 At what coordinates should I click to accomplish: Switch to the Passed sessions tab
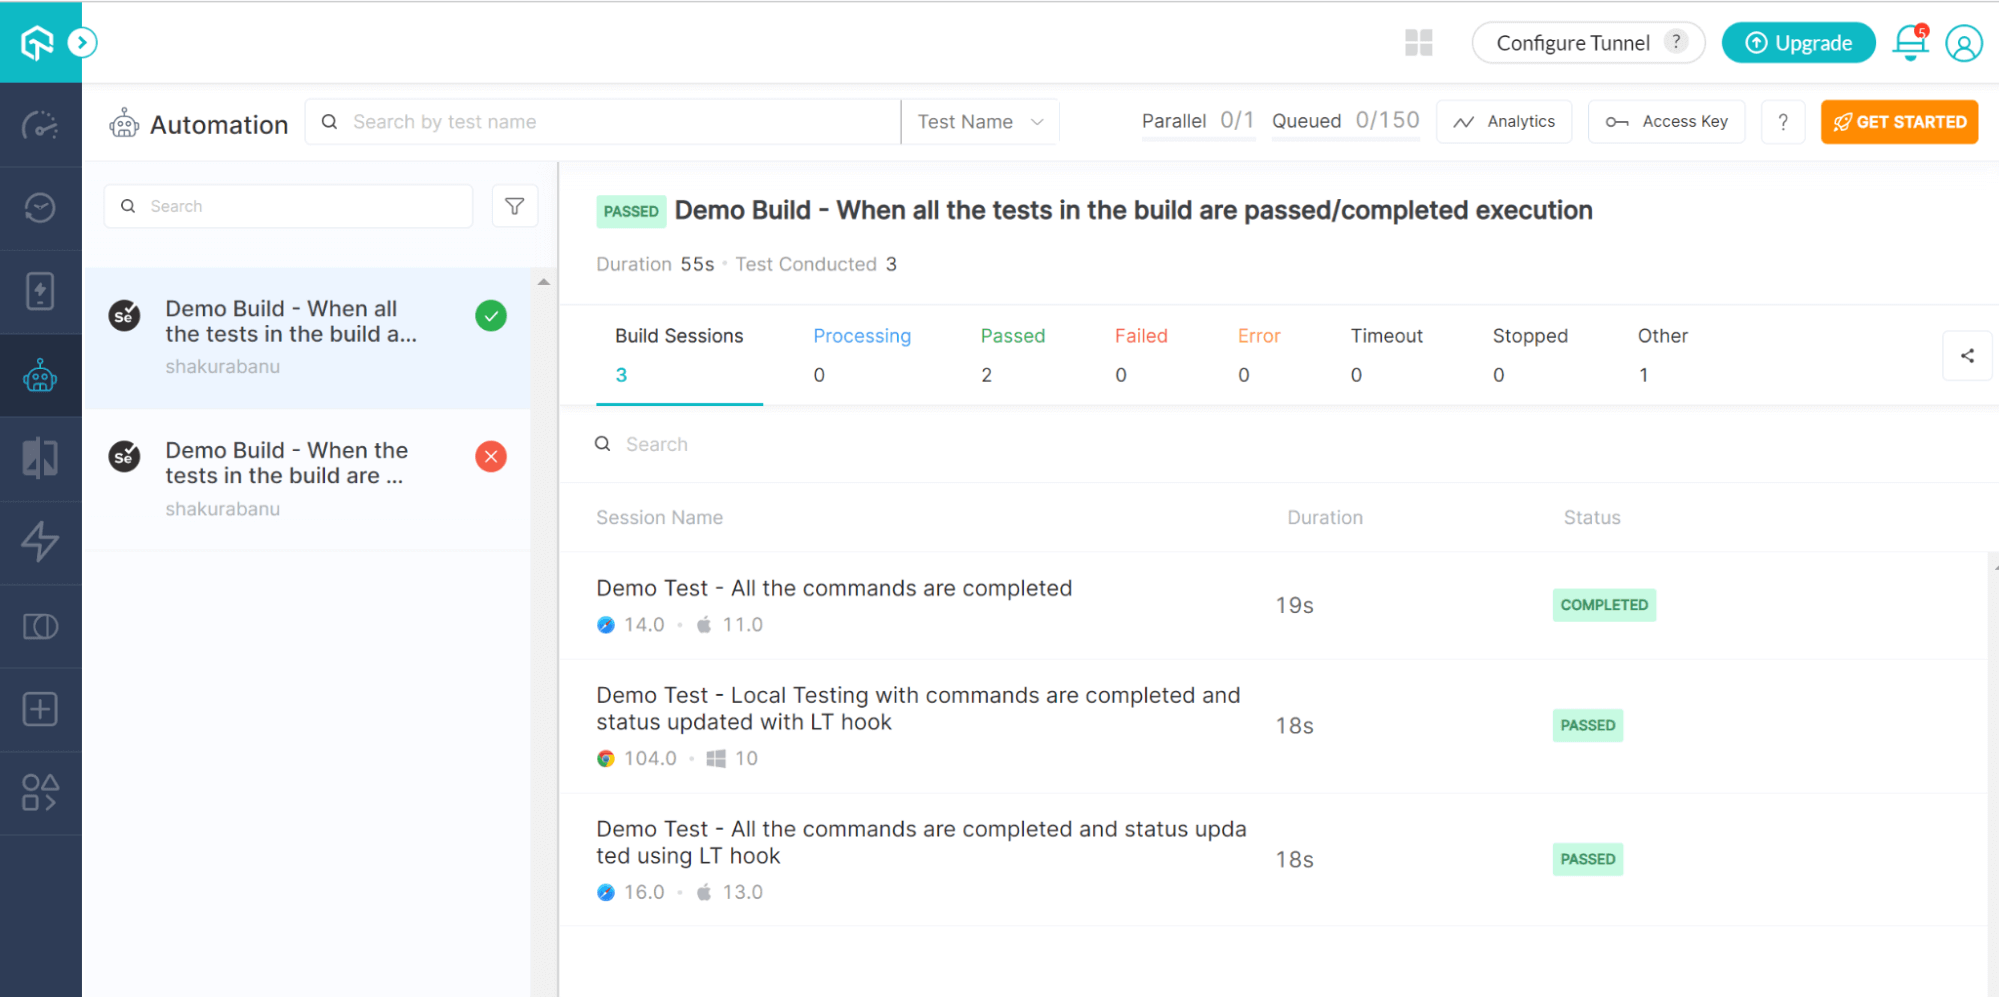(1012, 354)
